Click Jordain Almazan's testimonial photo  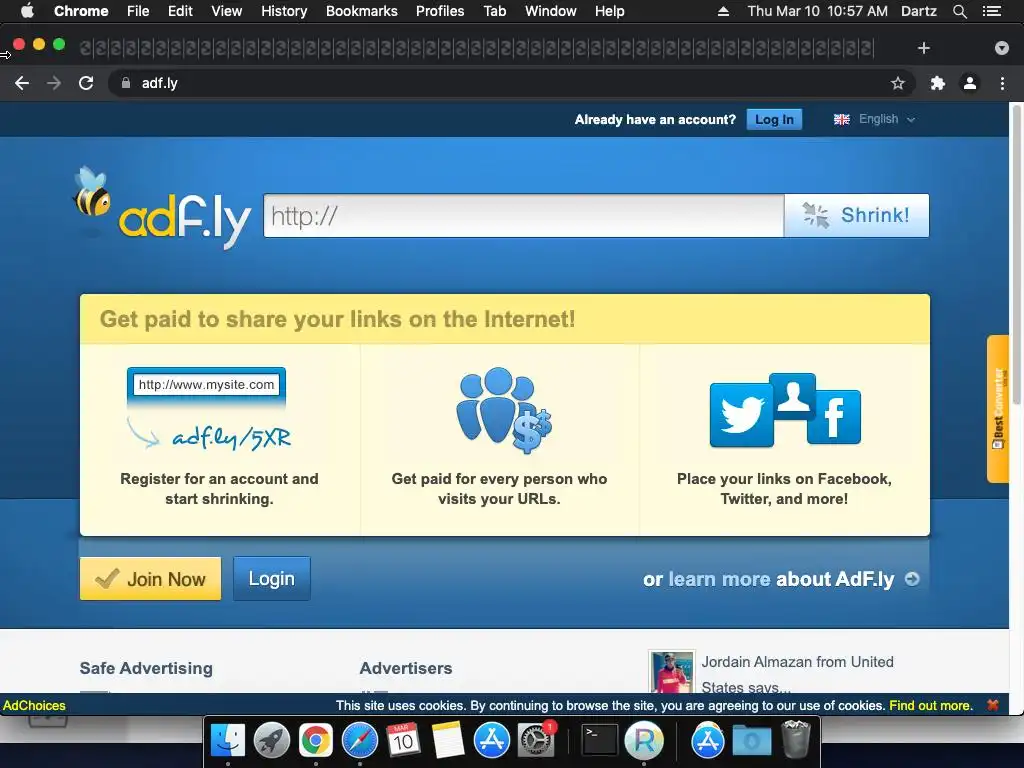(671, 672)
